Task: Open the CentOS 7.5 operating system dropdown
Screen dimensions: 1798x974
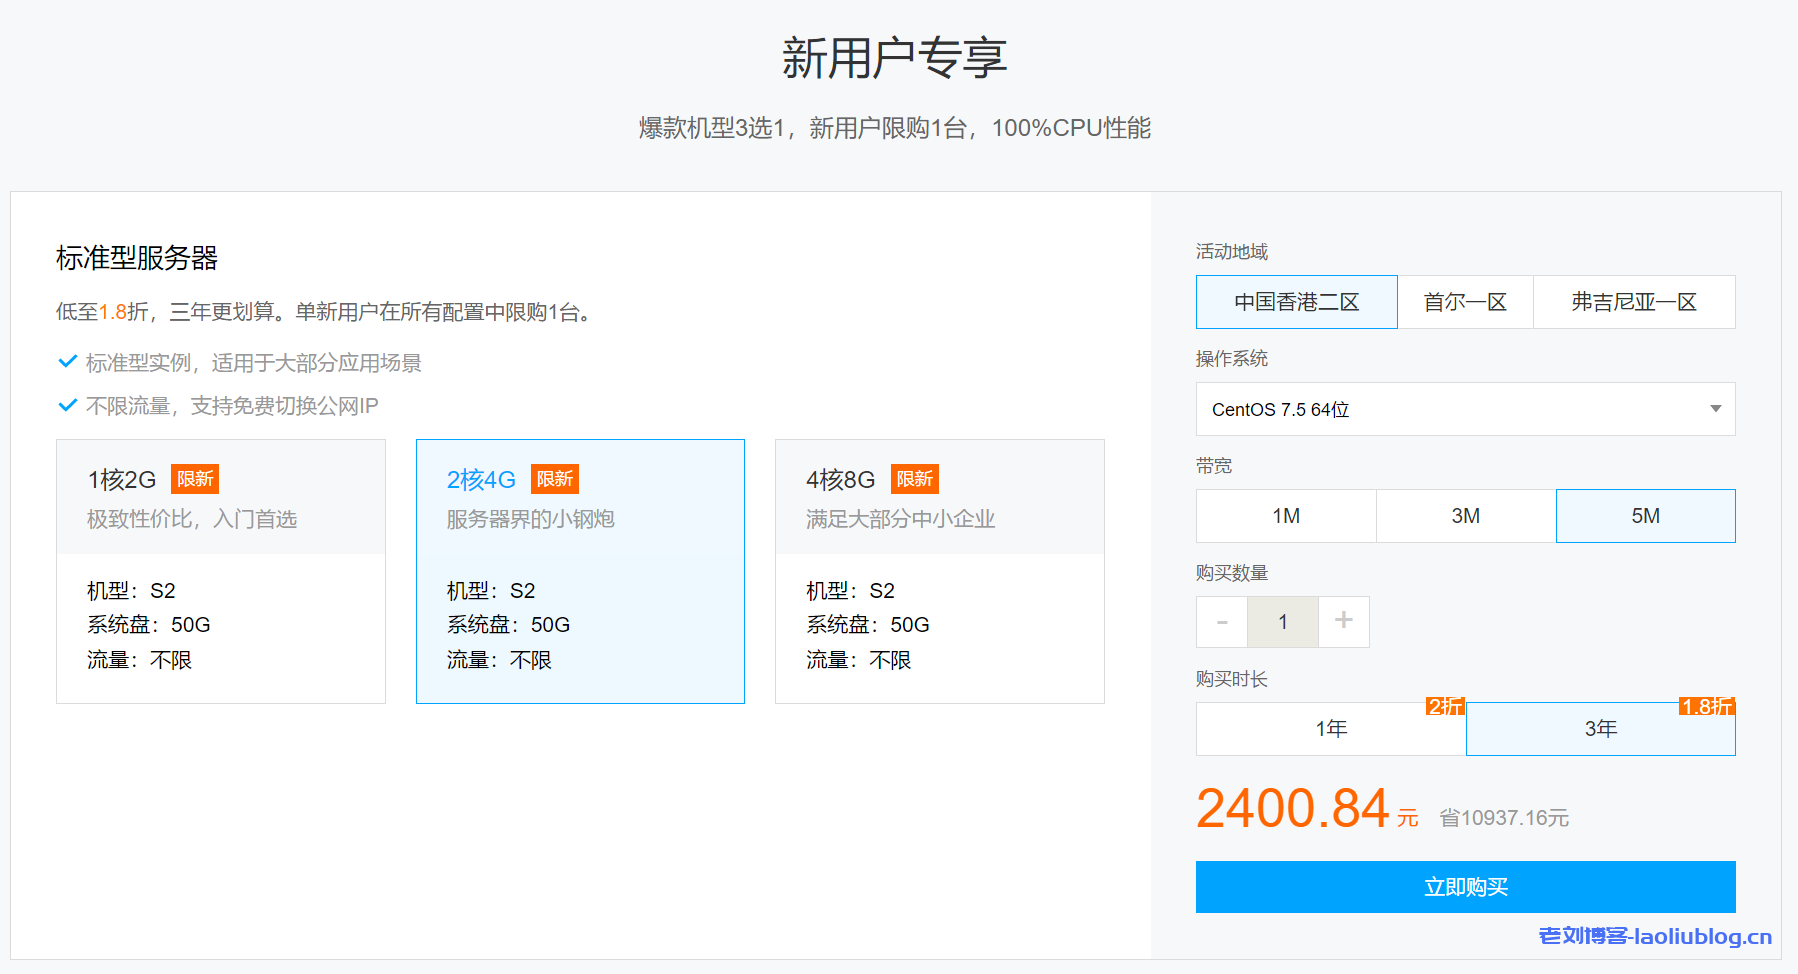Action: pyautogui.click(x=1465, y=409)
